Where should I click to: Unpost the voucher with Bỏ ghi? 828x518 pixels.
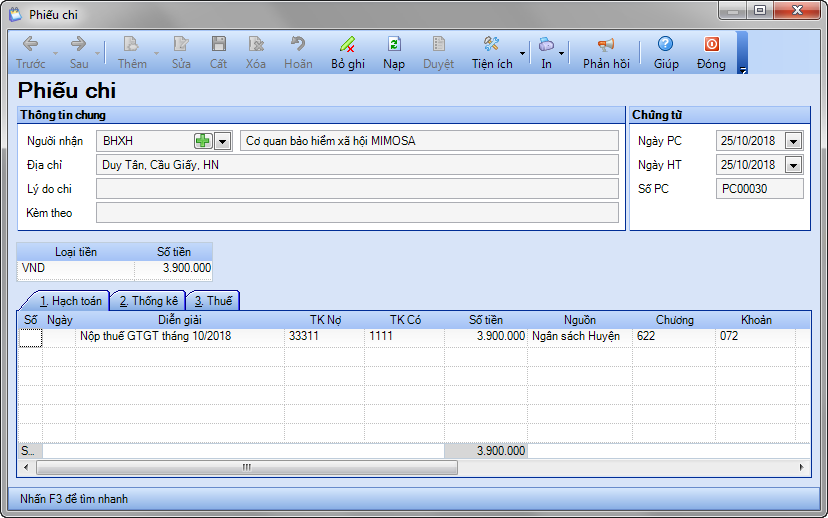point(347,52)
